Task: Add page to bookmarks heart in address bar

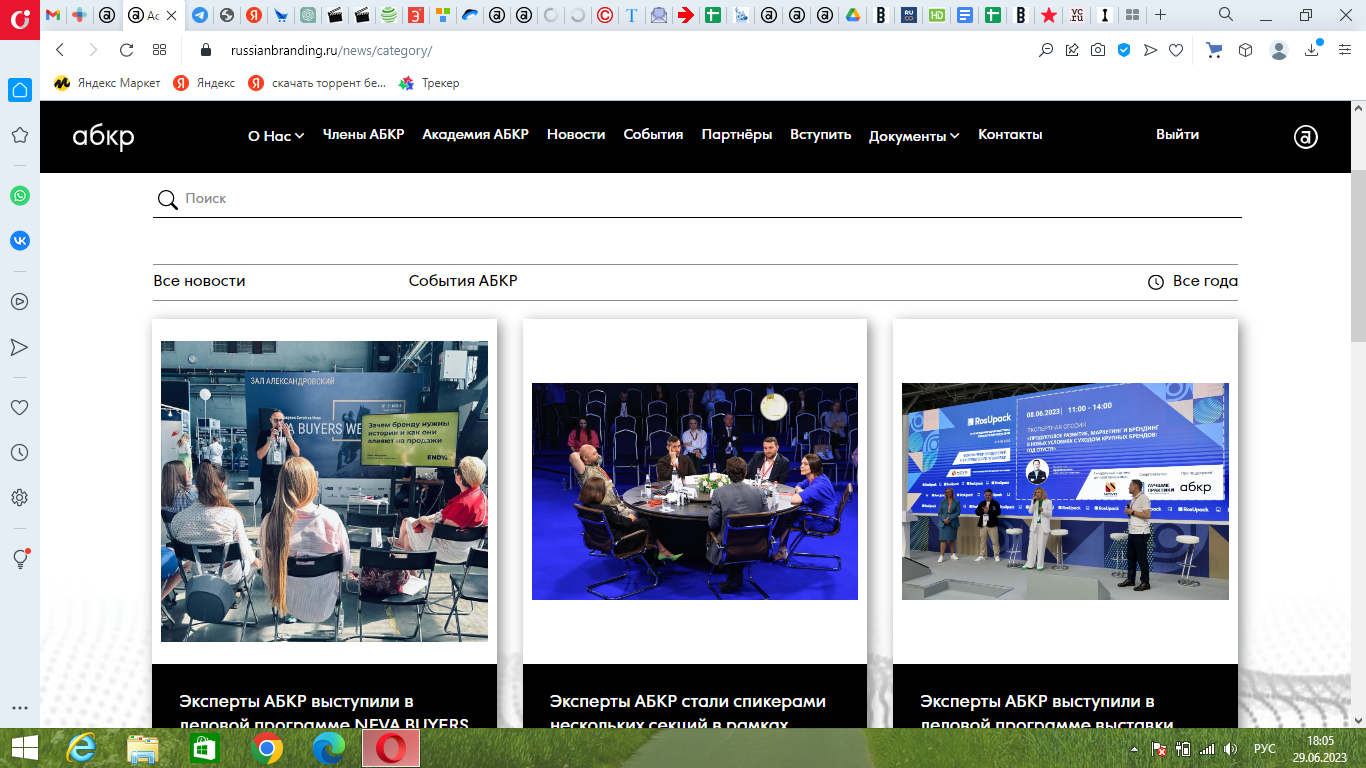Action: (x=1177, y=50)
